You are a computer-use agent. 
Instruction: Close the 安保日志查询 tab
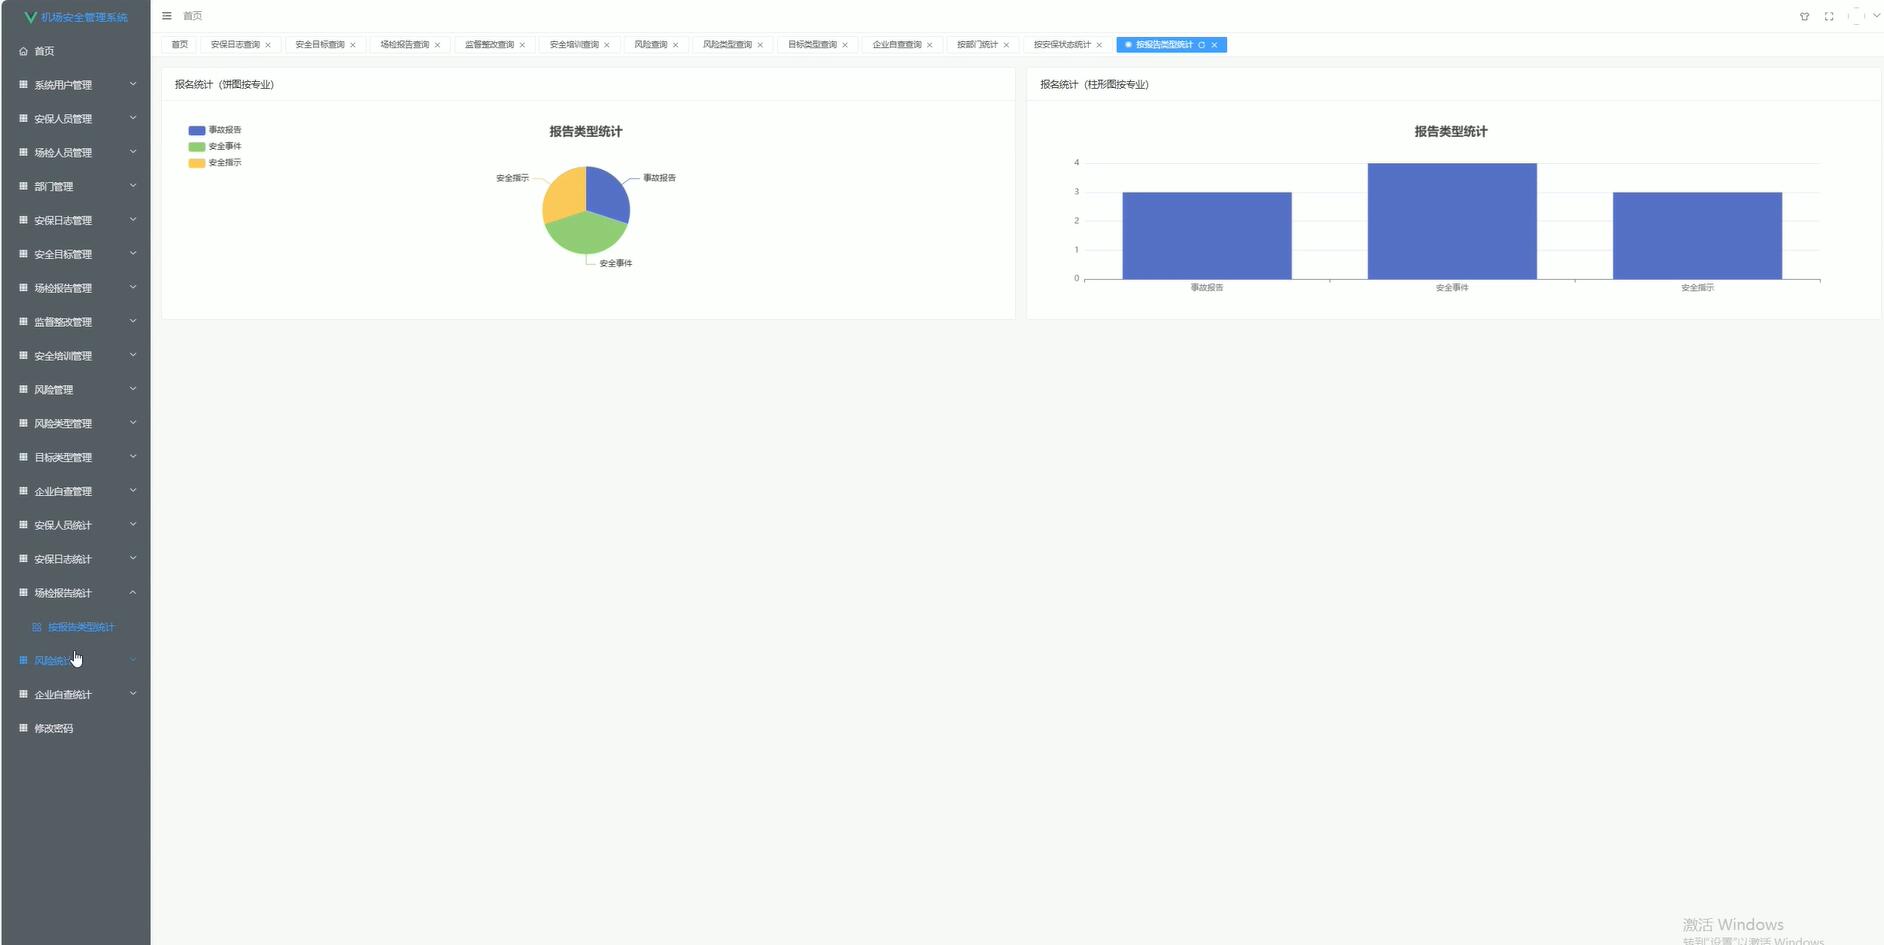268,45
